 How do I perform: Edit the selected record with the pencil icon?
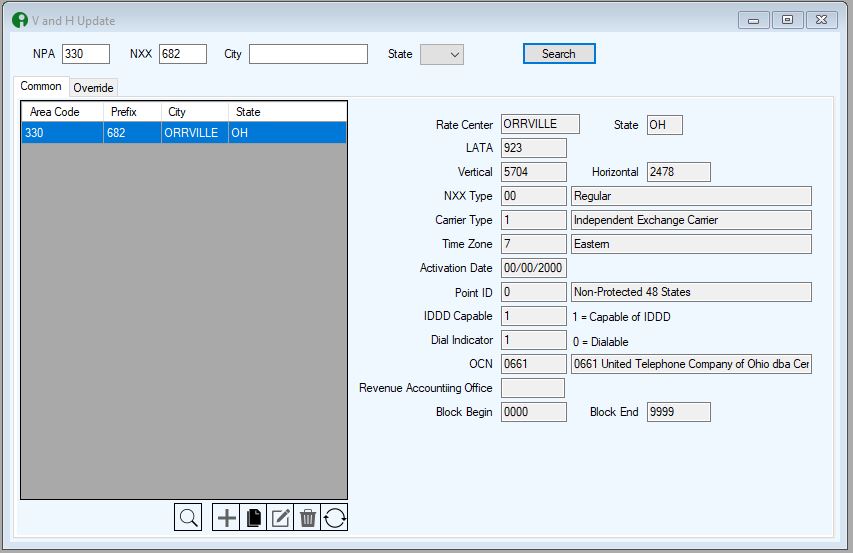pyautogui.click(x=281, y=517)
